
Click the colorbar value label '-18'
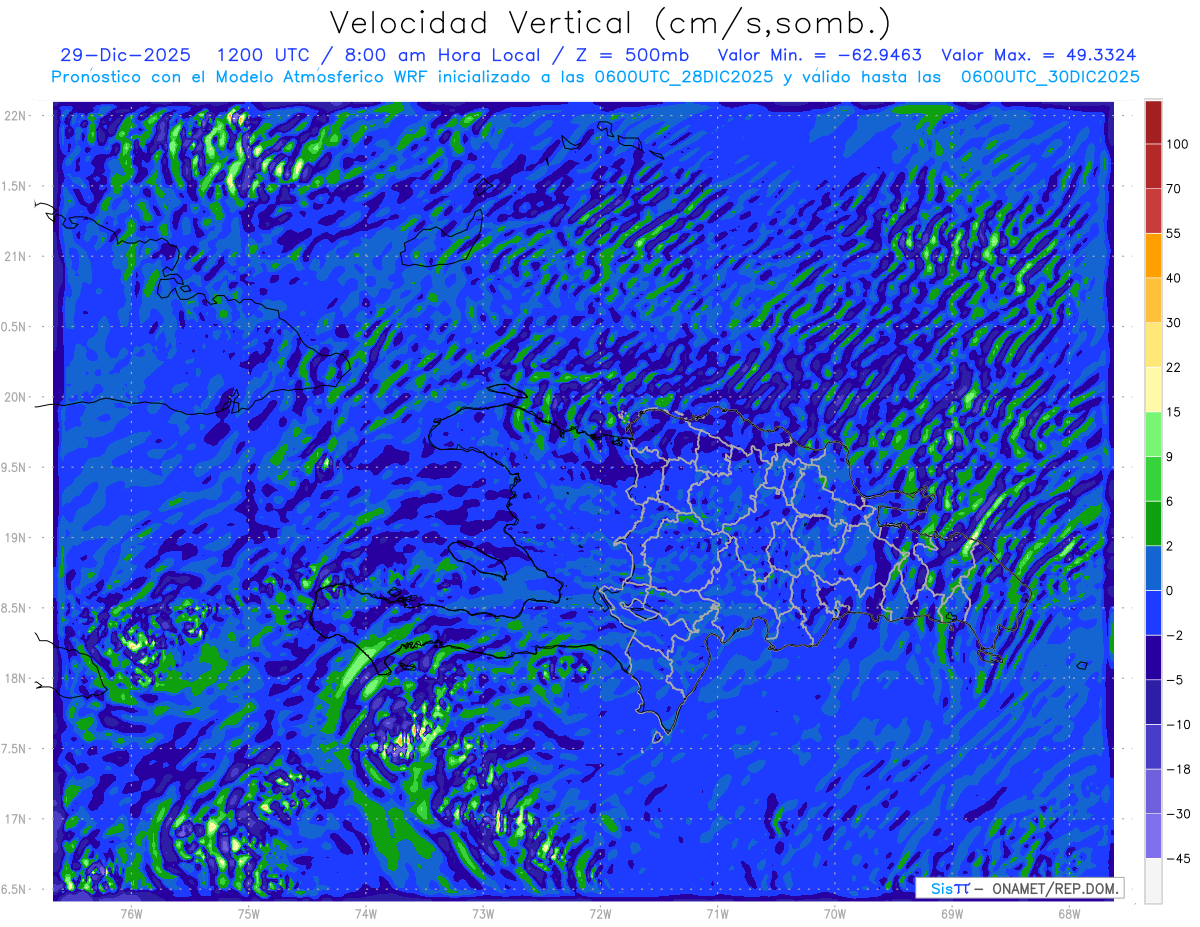coord(1178,769)
